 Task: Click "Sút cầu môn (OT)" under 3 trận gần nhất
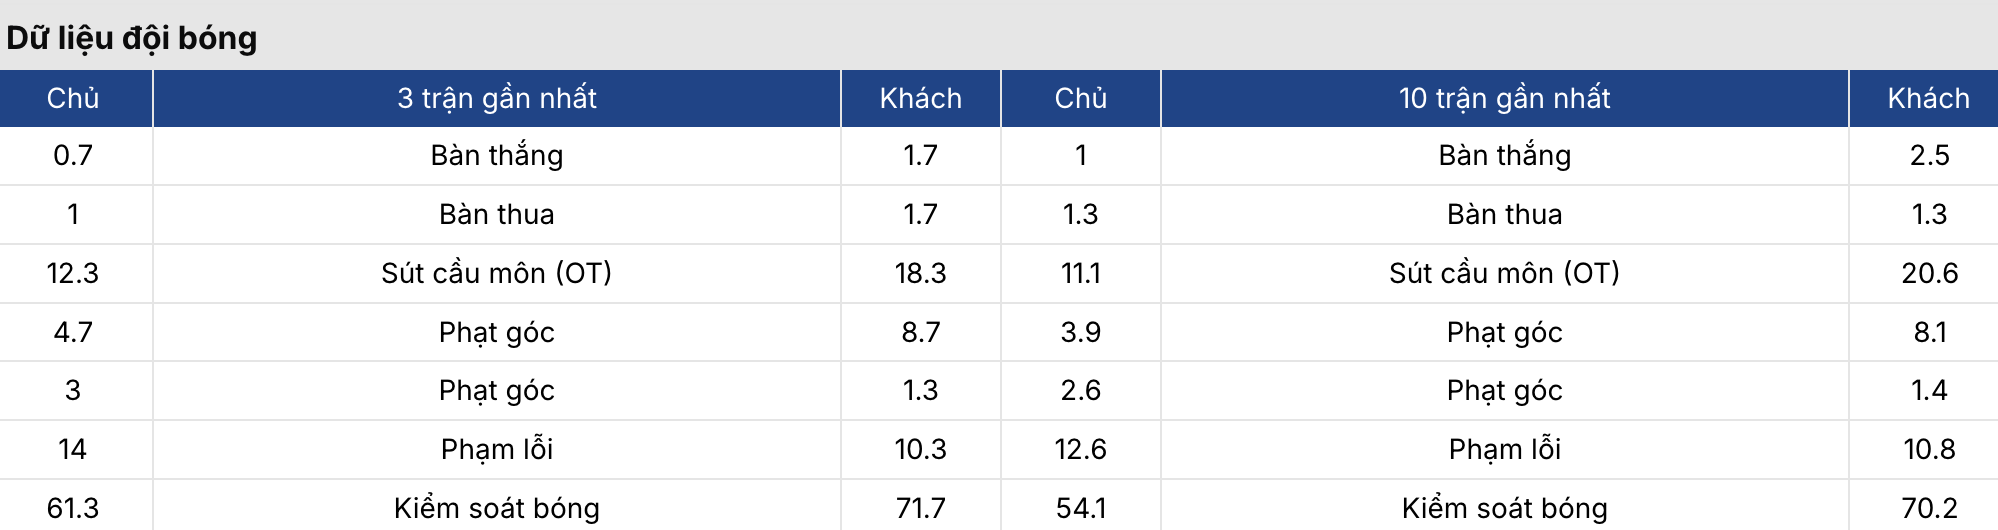point(497,273)
